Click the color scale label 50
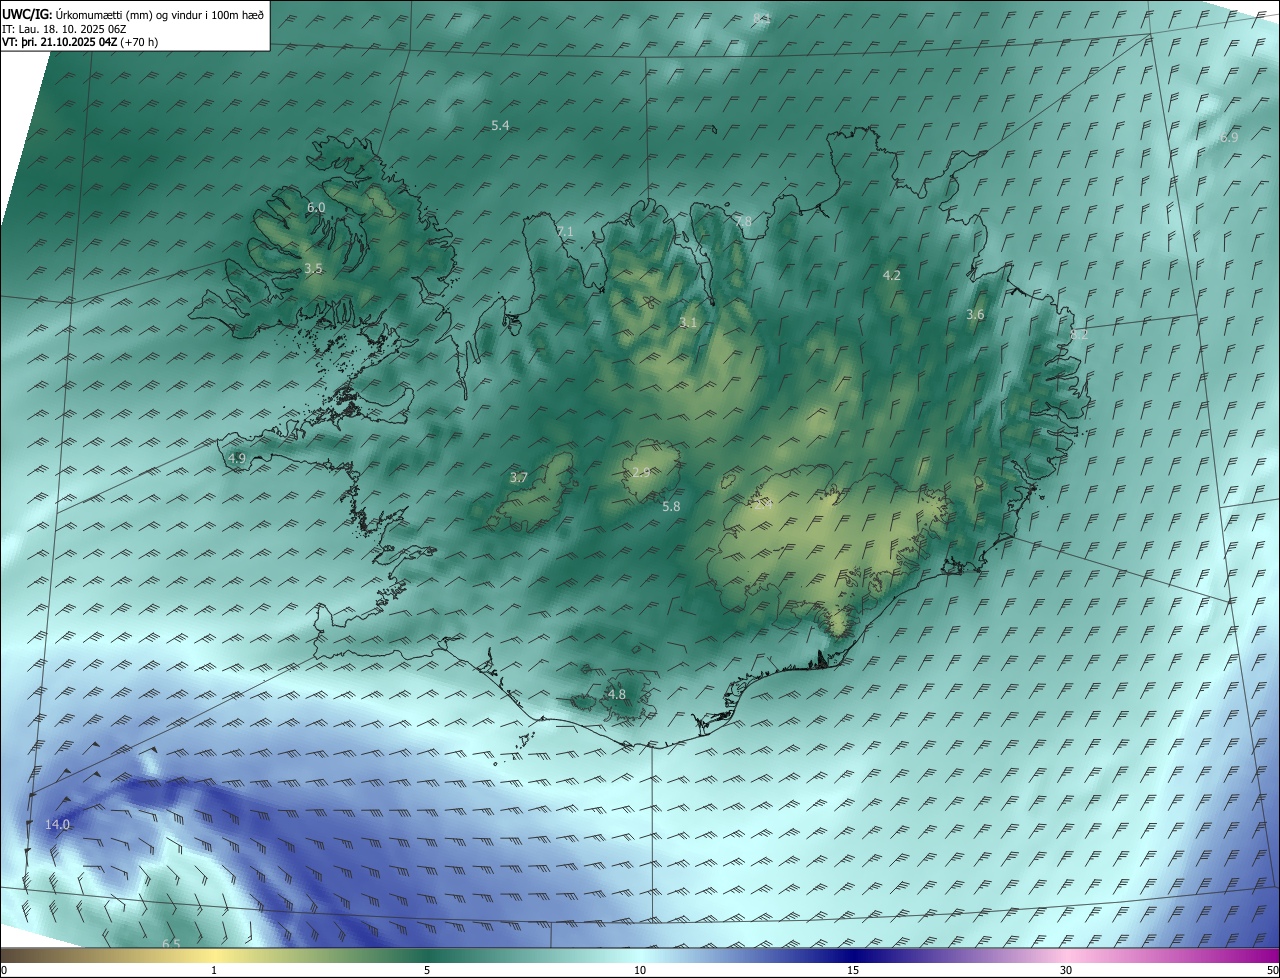This screenshot has width=1280, height=978. [x=1272, y=971]
